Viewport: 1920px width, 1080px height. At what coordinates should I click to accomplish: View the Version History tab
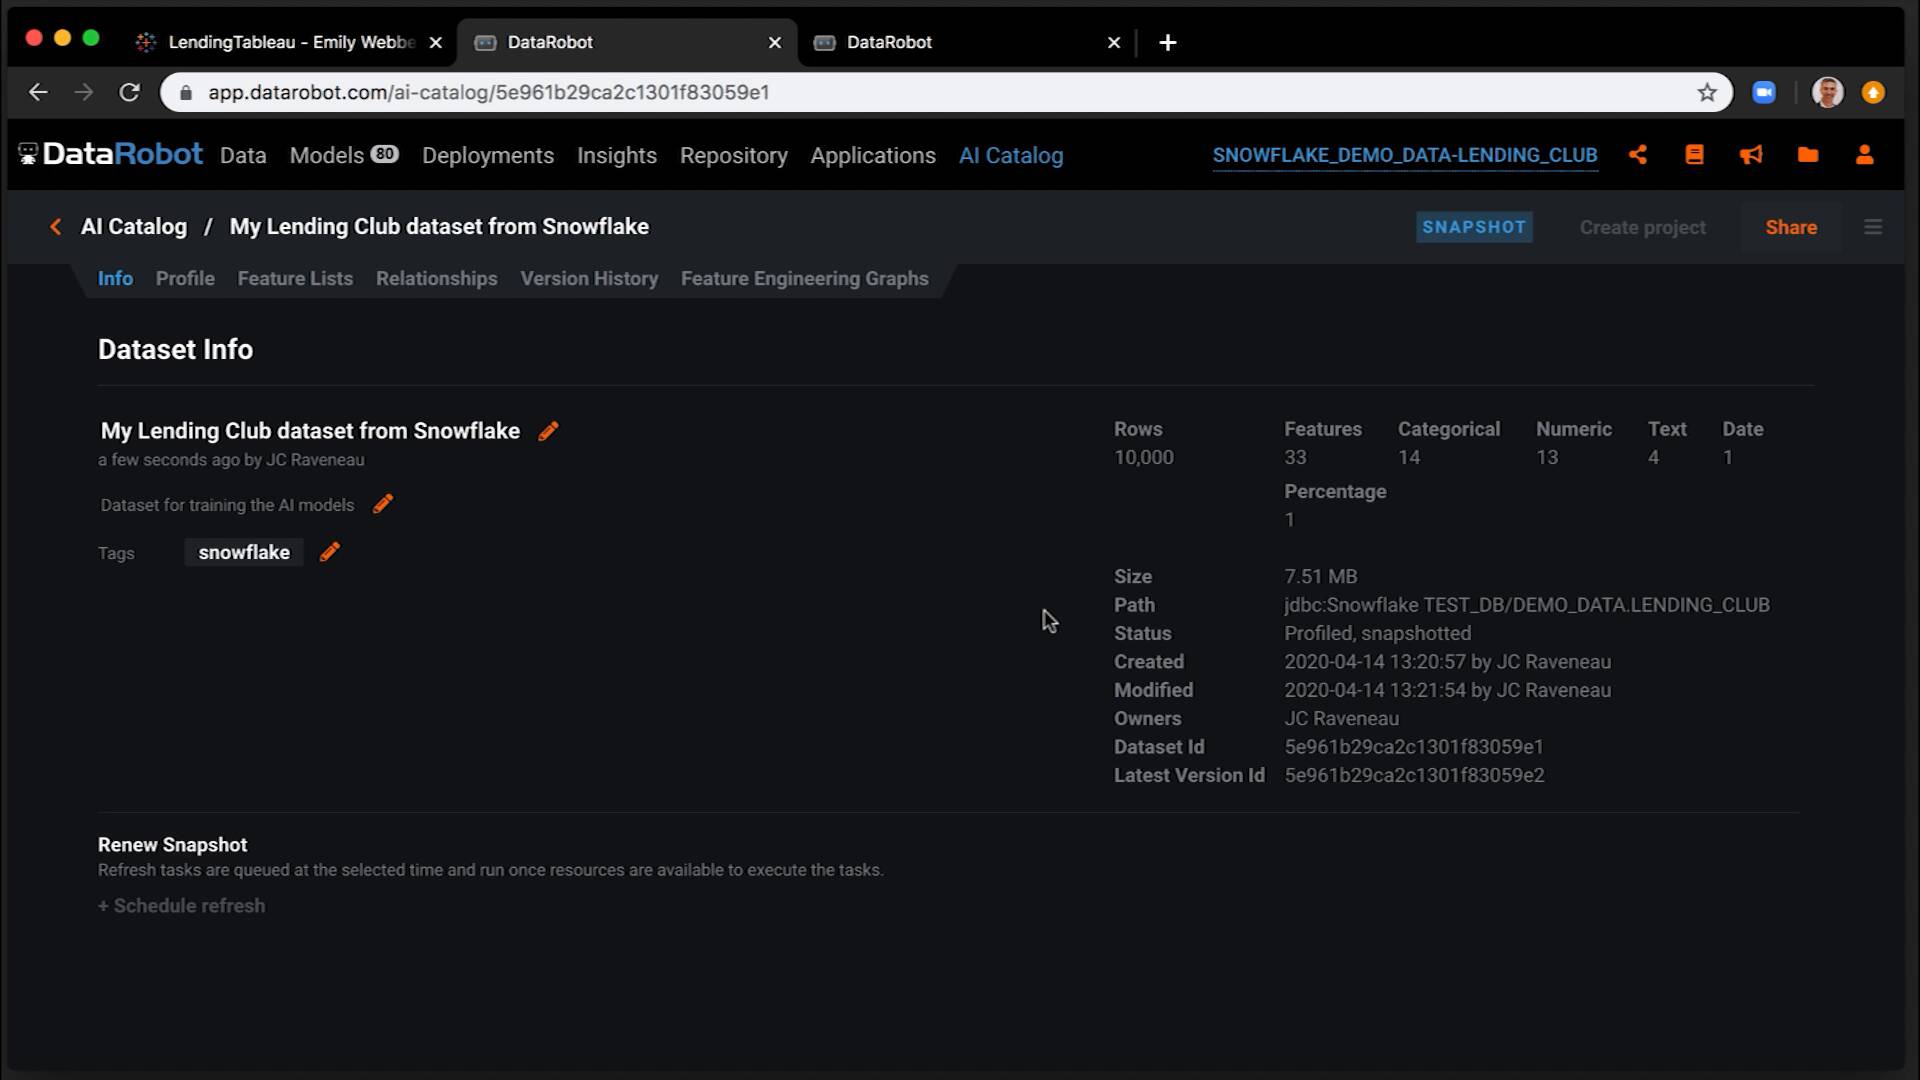click(589, 279)
